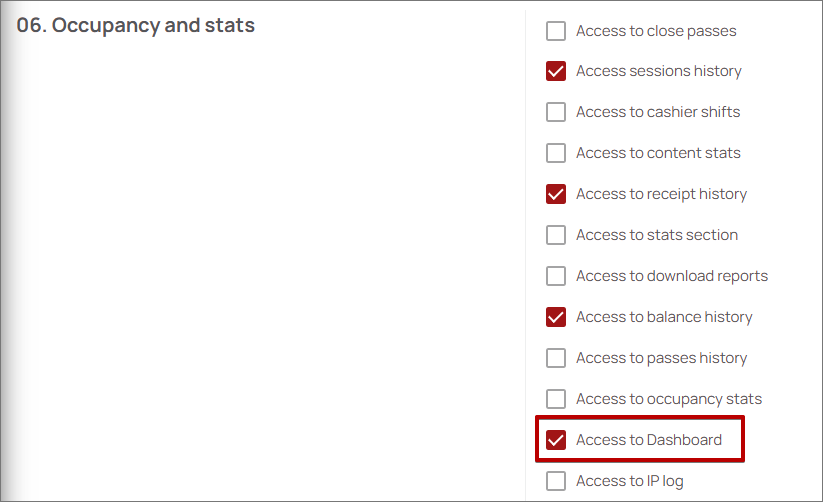The width and height of the screenshot is (823, 502).
Task: Turn on the Access to download reports checkbox
Action: pos(556,276)
